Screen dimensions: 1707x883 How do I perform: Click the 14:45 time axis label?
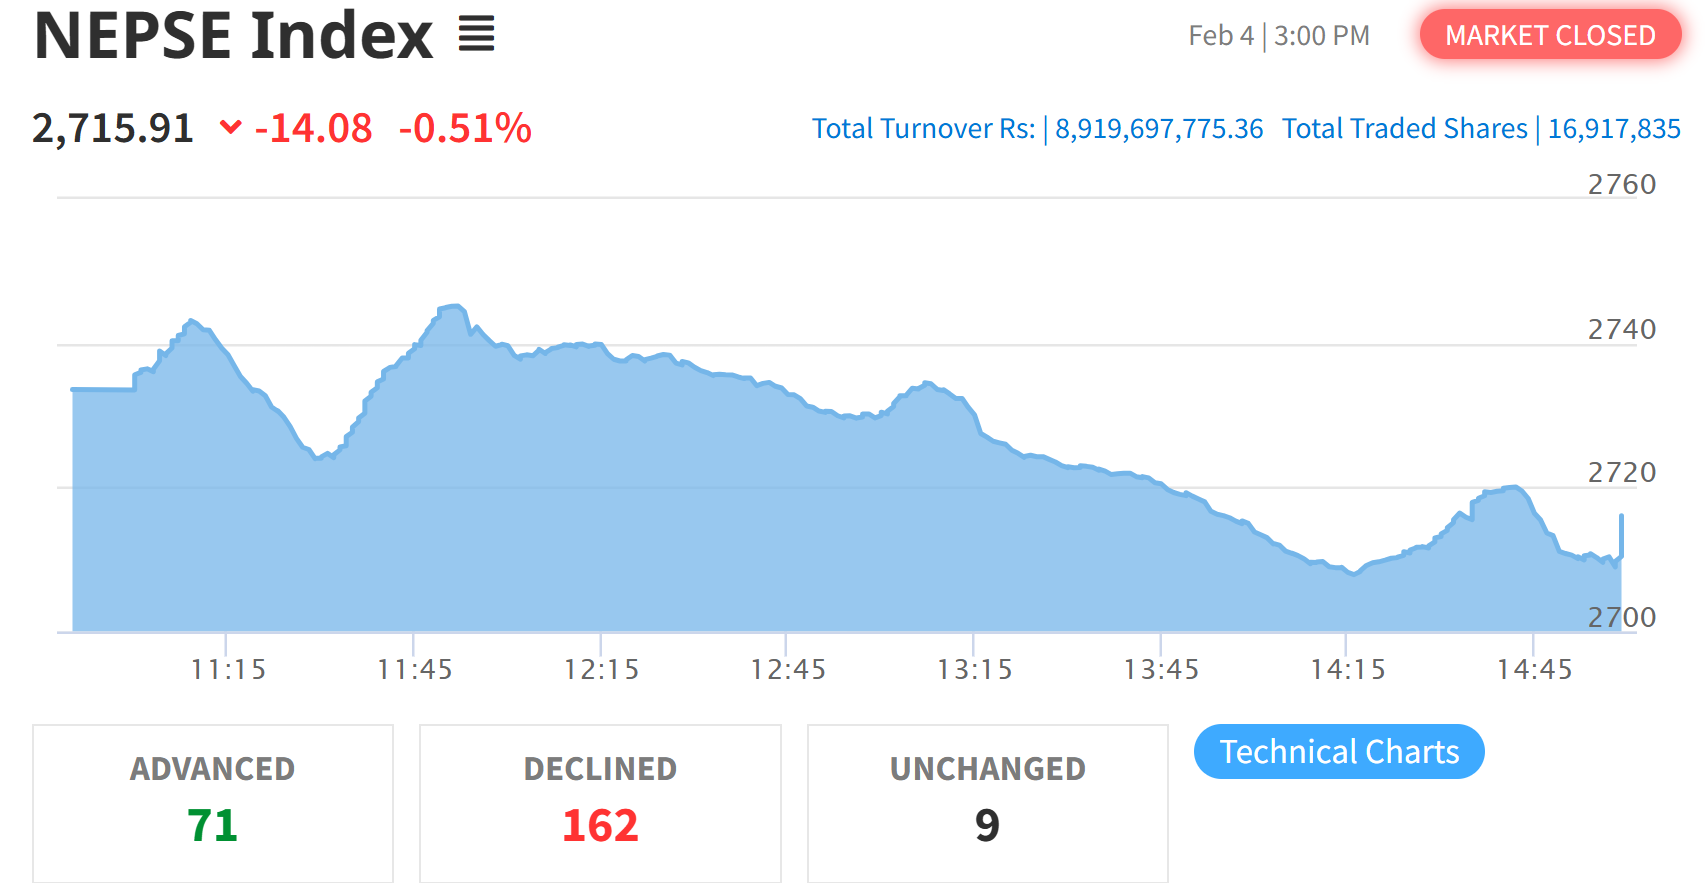pyautogui.click(x=1534, y=669)
